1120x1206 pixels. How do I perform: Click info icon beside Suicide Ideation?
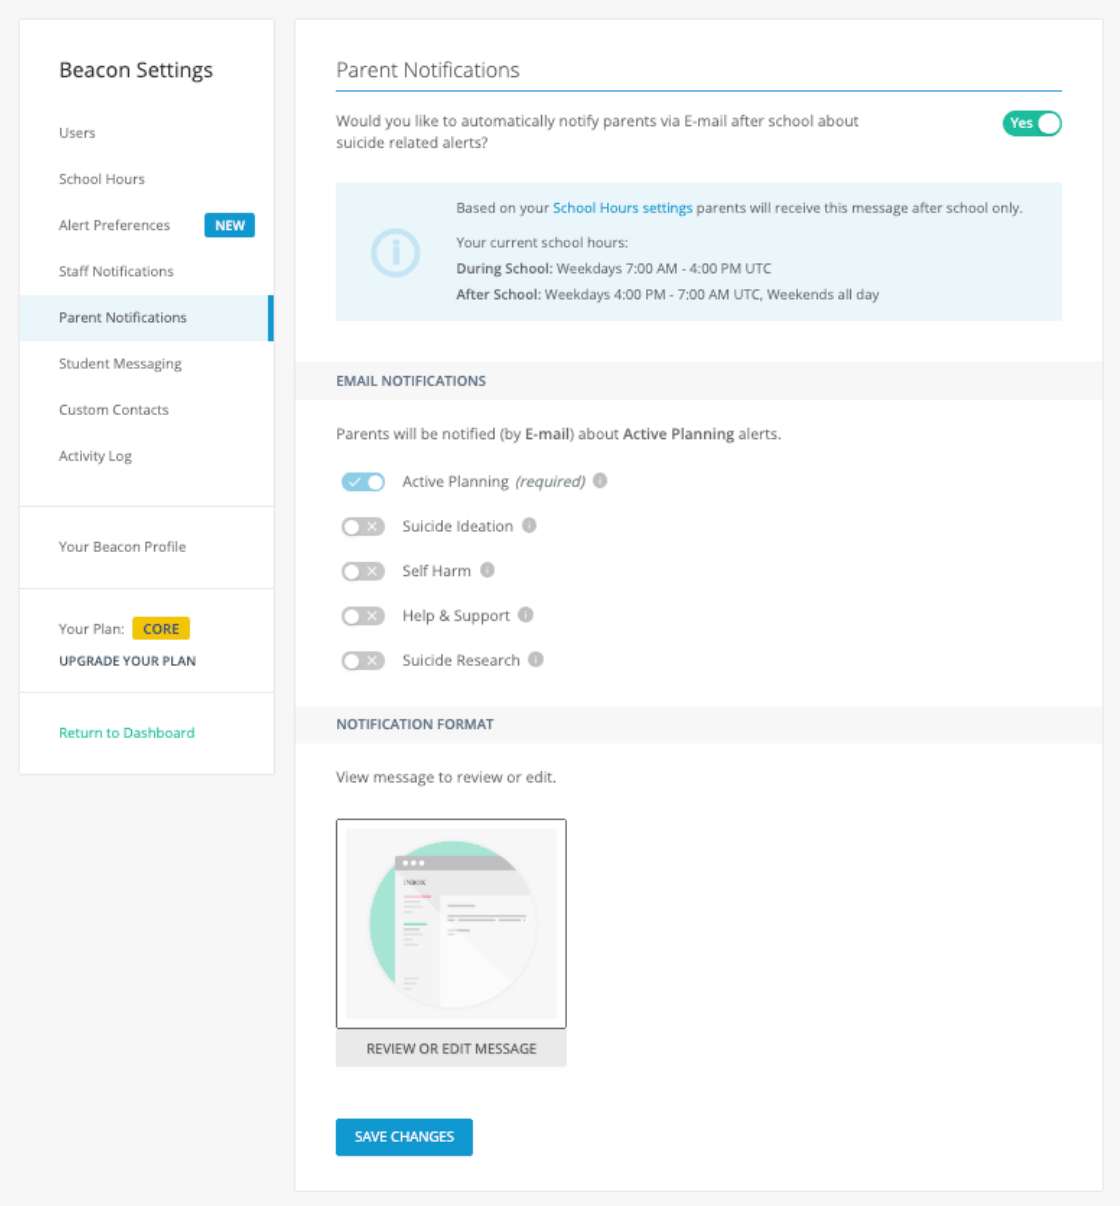(529, 525)
